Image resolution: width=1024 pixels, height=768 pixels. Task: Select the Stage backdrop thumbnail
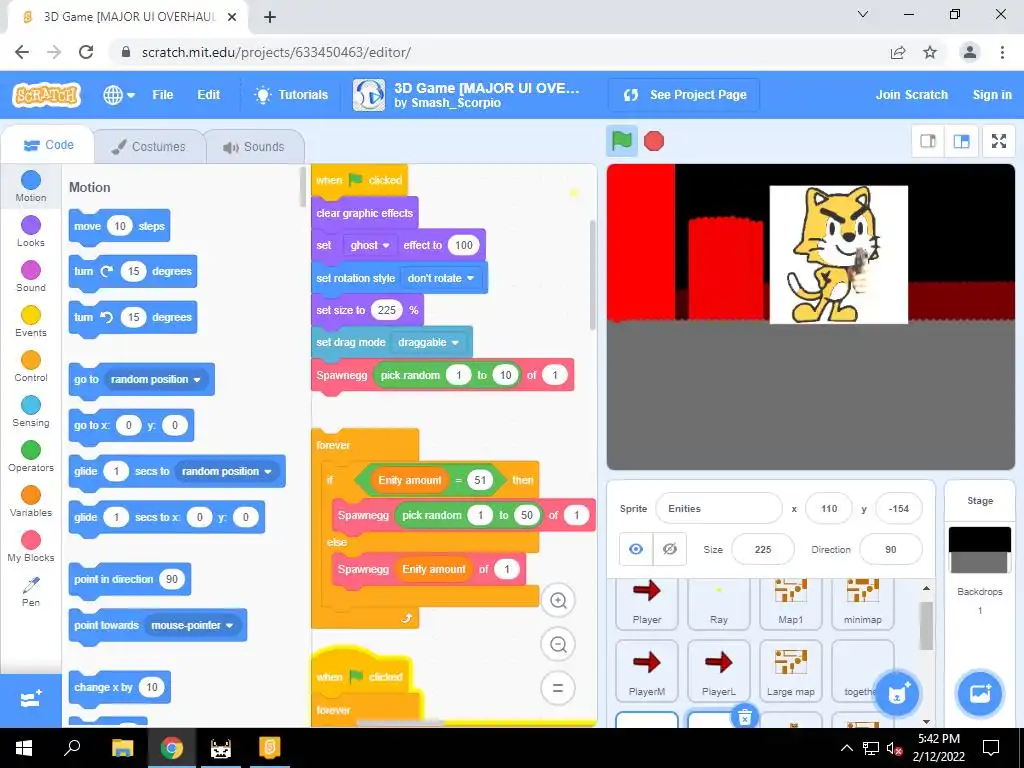pos(979,550)
